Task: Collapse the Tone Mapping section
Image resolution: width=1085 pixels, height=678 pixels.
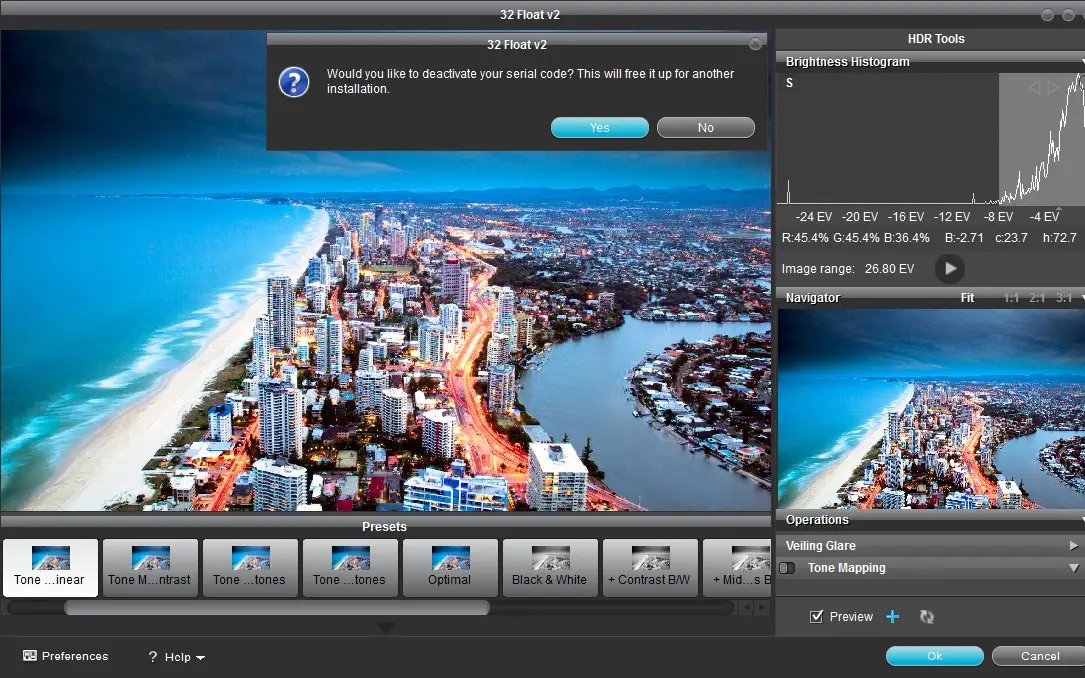Action: click(x=1074, y=568)
